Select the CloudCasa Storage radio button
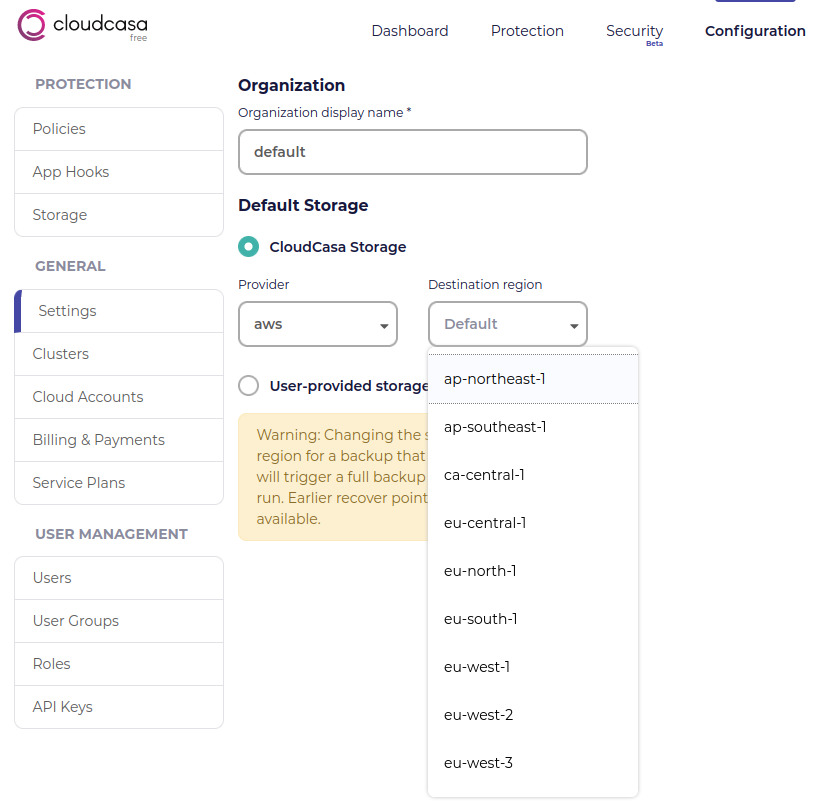Image resolution: width=818 pixels, height=810 pixels. [248, 247]
